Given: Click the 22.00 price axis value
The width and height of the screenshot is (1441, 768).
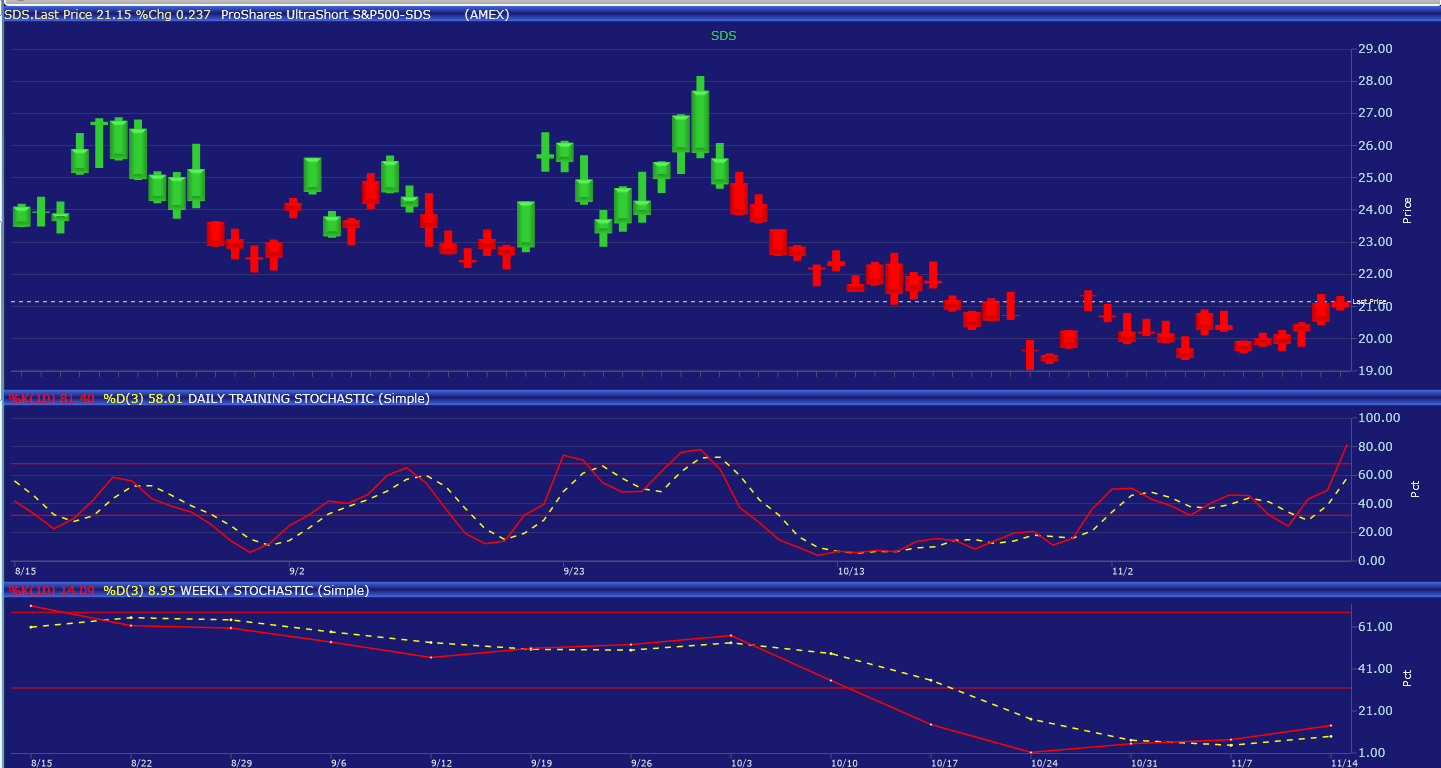Looking at the screenshot, I should click(x=1375, y=274).
